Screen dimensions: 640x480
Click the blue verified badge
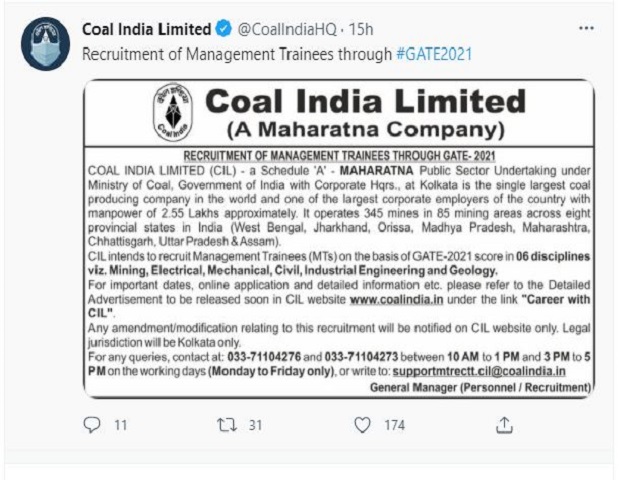223,29
